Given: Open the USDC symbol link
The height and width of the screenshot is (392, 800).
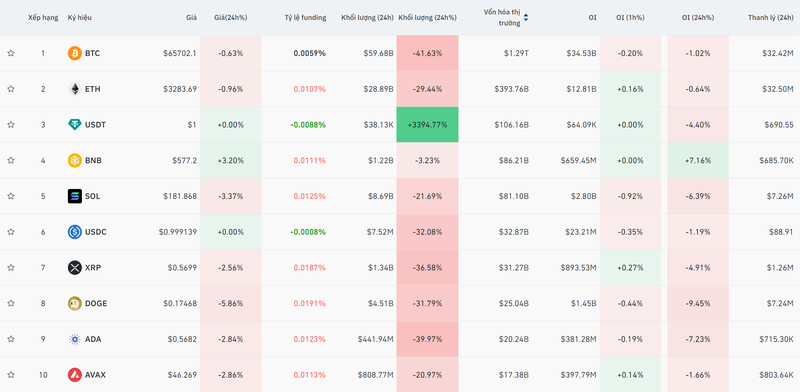Looking at the screenshot, I should click(95, 232).
